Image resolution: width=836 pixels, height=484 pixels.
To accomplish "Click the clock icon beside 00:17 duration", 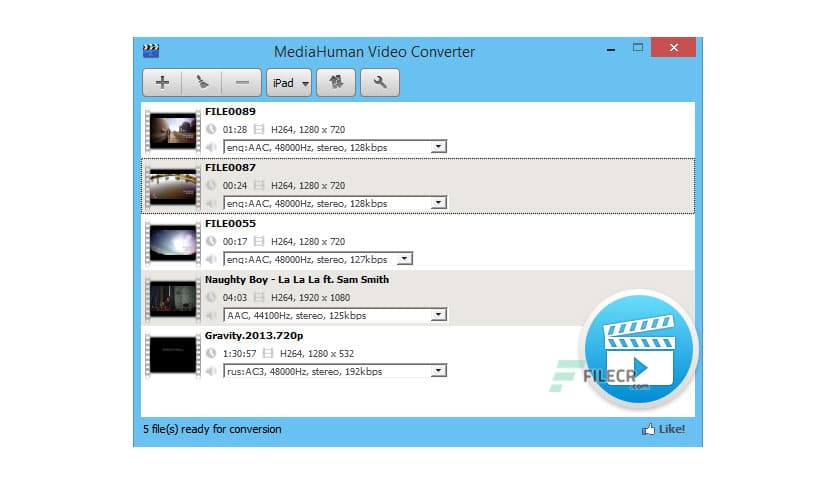I will [211, 241].
